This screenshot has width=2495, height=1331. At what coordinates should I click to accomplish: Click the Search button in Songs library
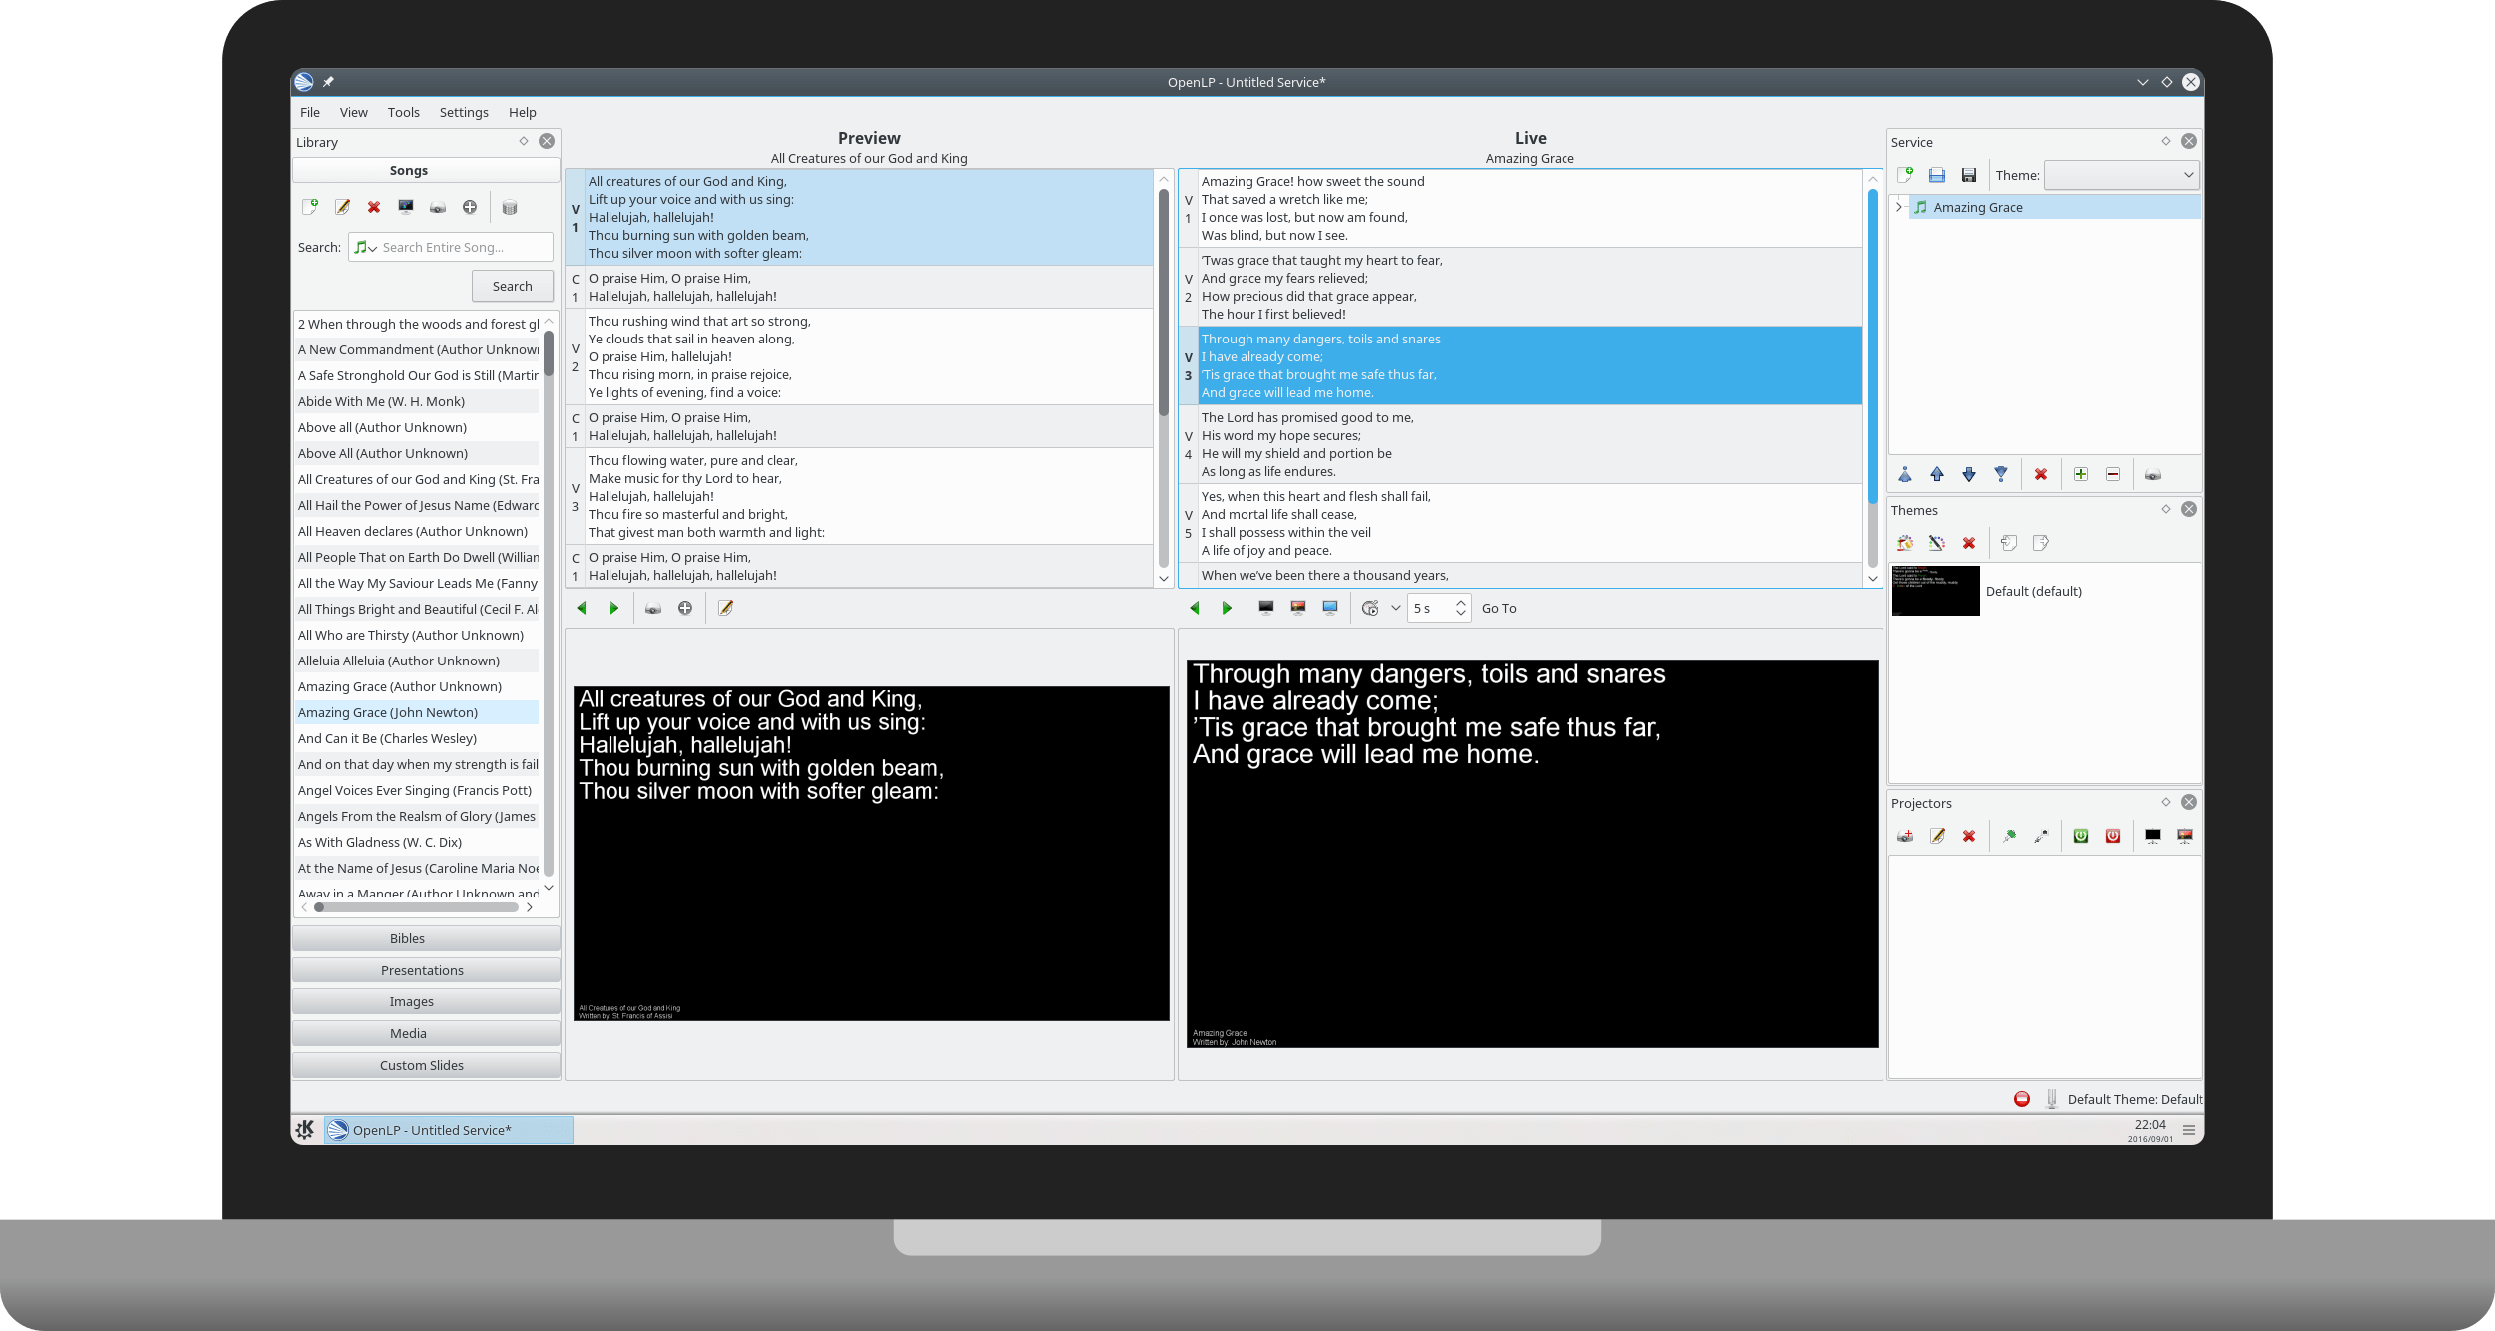512,286
